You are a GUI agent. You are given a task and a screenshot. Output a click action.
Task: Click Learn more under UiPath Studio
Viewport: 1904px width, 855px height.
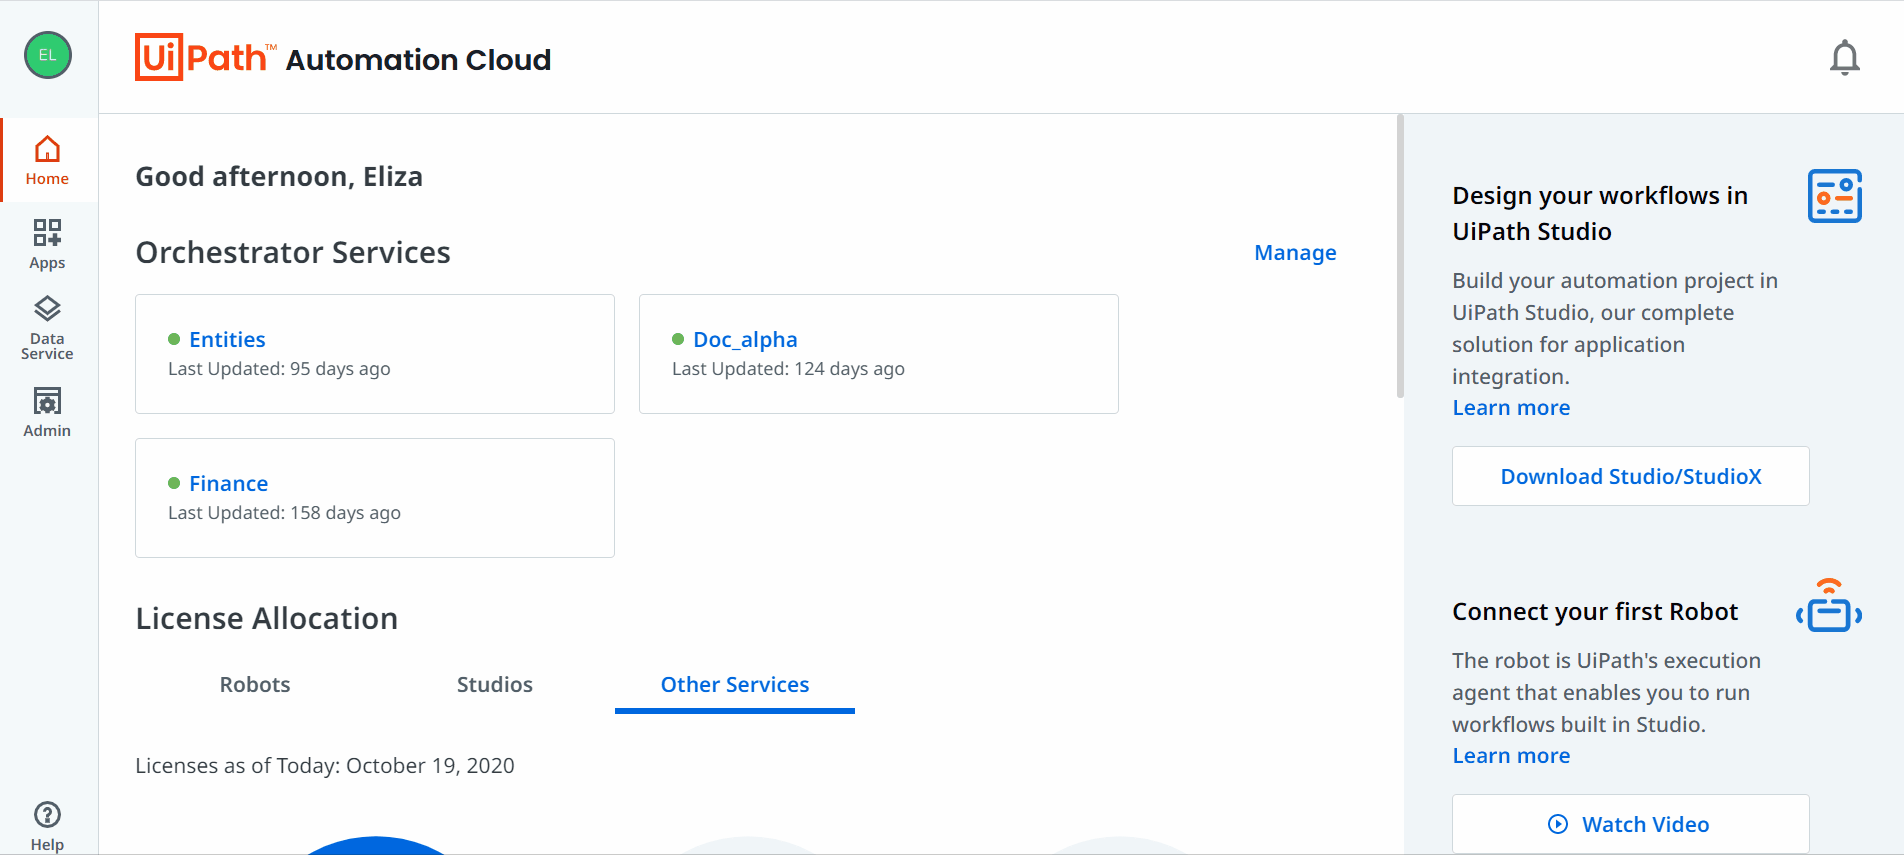[x=1511, y=408]
